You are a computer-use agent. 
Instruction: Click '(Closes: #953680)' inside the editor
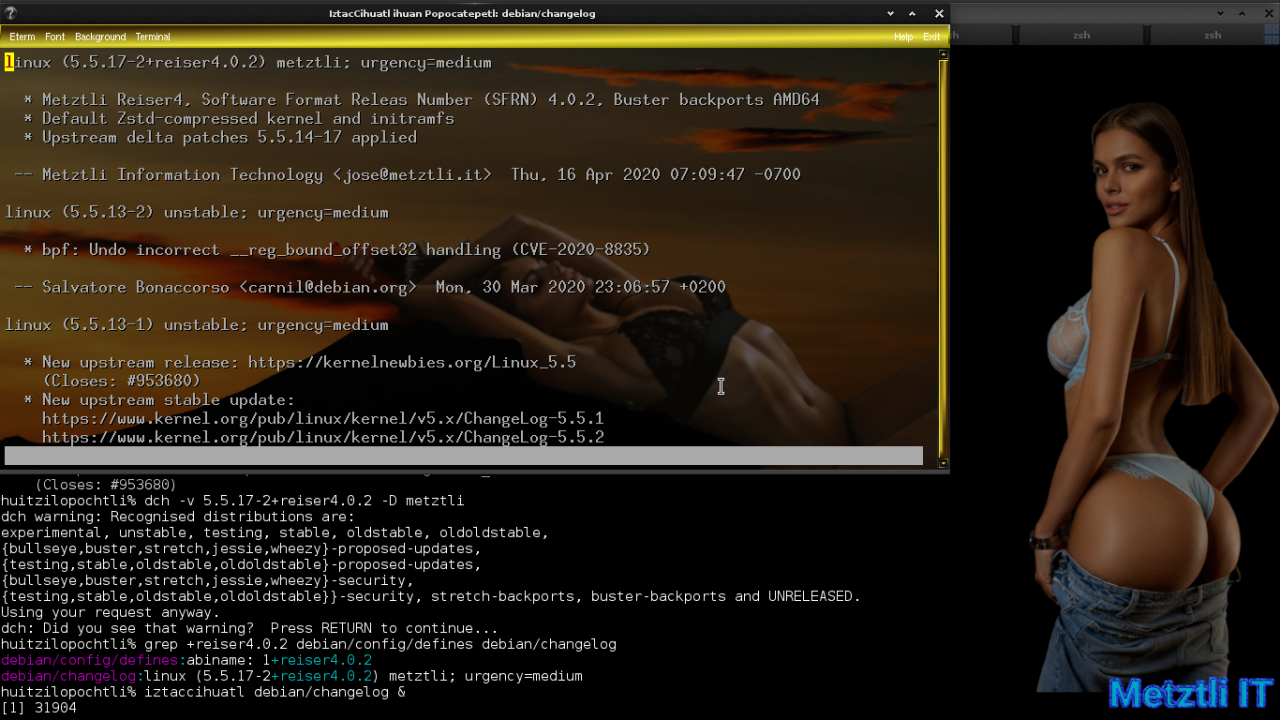(x=121, y=381)
